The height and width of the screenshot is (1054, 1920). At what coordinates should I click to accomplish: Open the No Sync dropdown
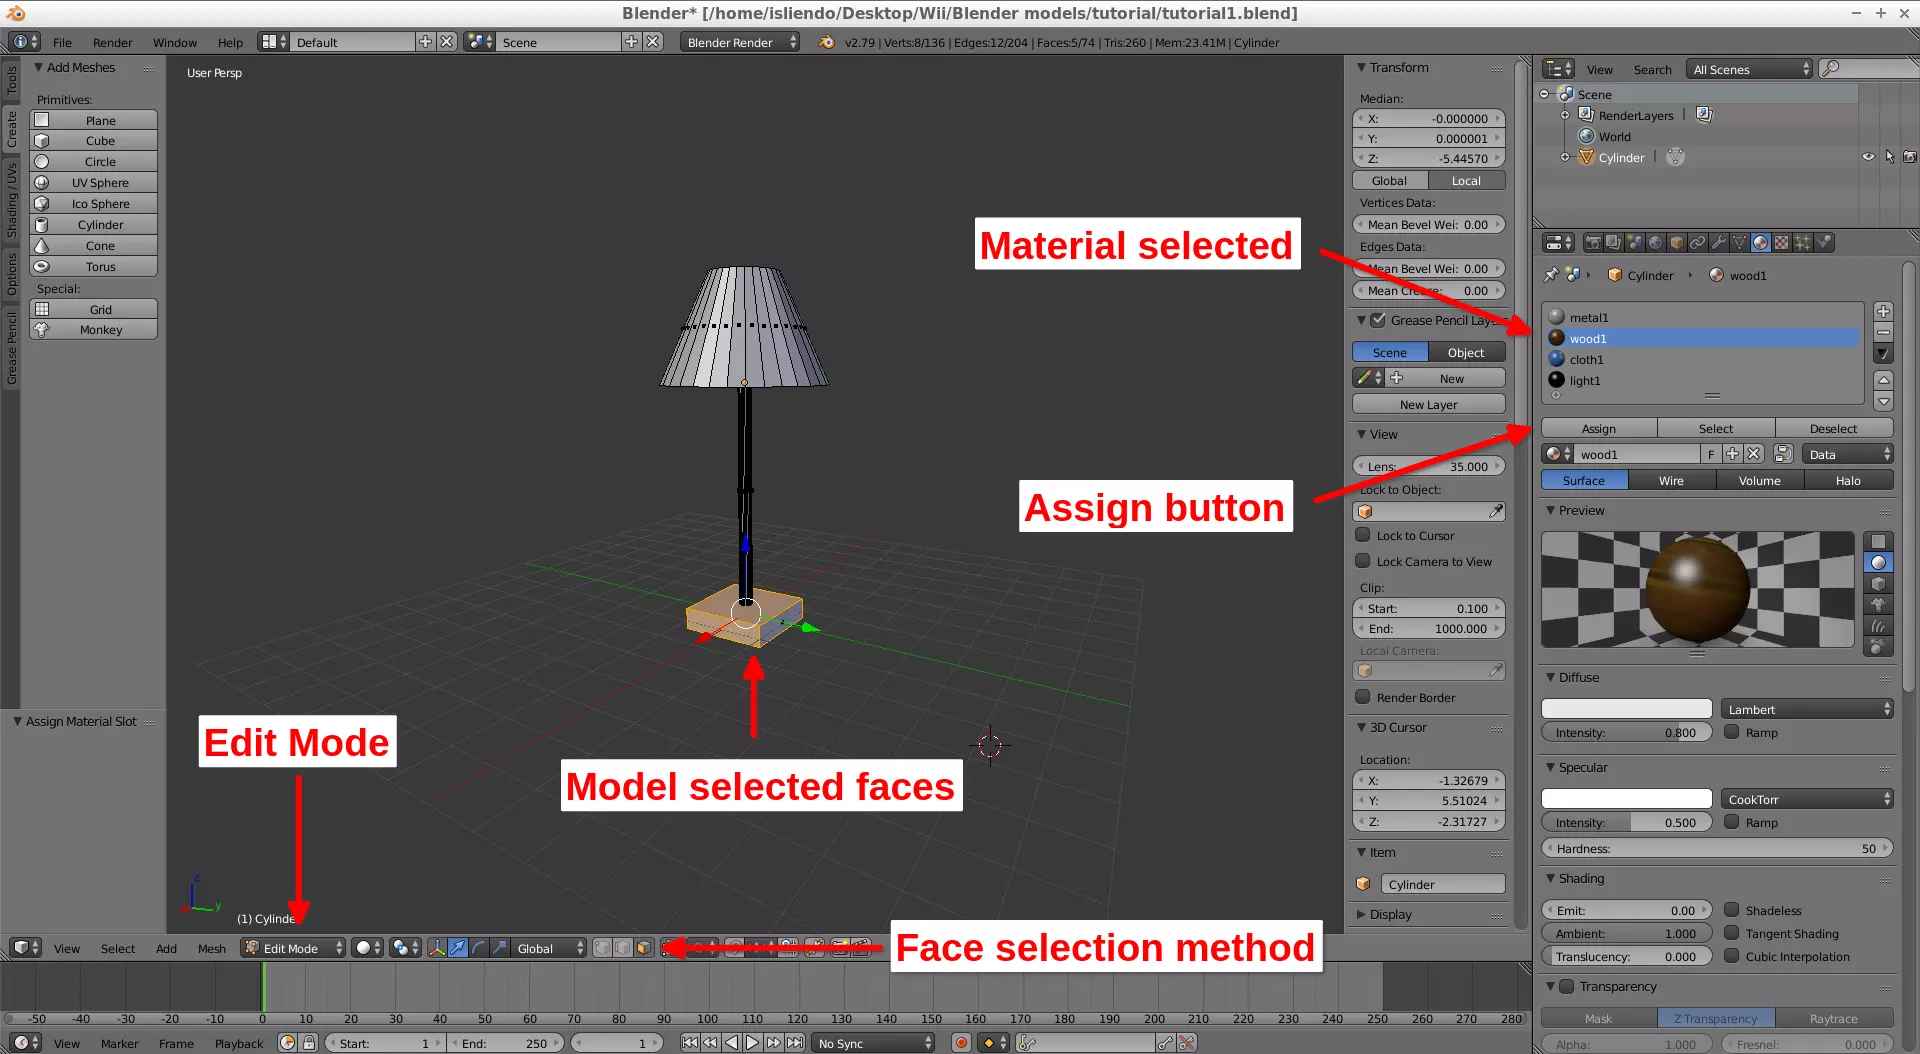[873, 1043]
